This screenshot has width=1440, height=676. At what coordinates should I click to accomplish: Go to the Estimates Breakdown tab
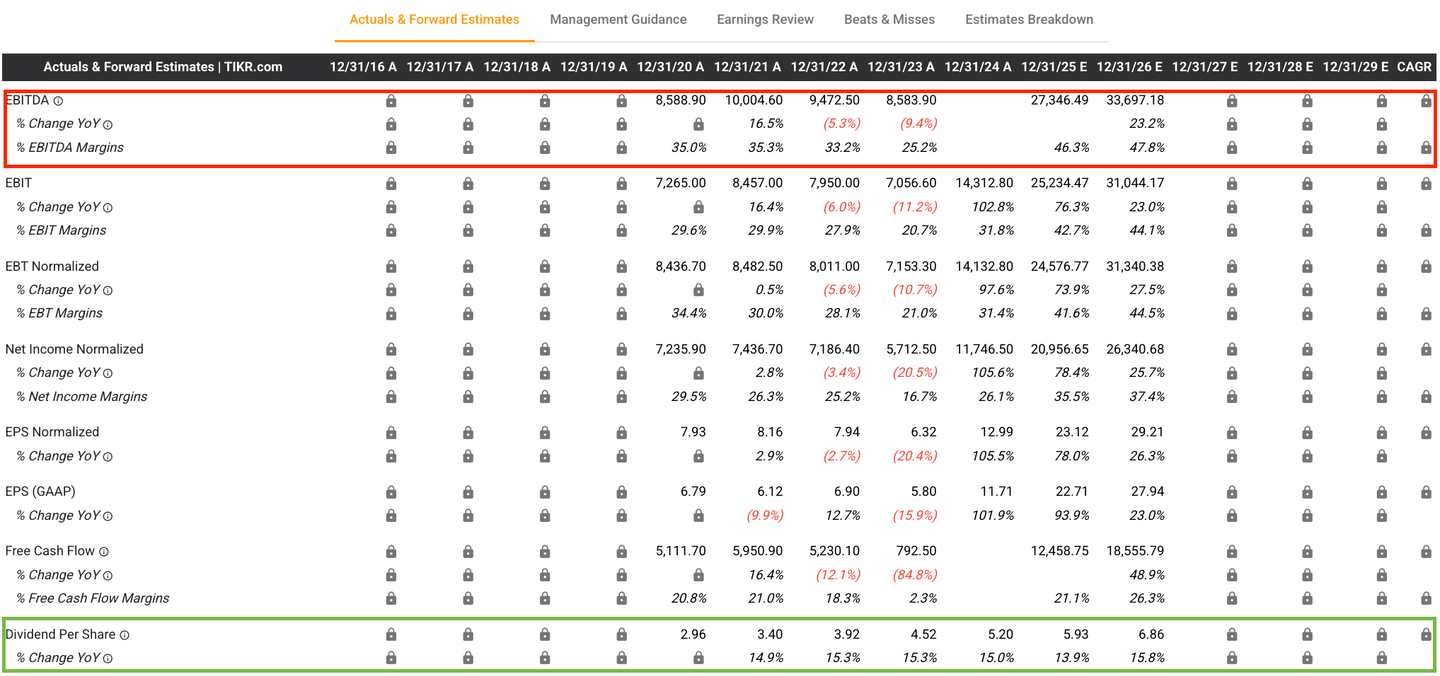click(x=1029, y=20)
